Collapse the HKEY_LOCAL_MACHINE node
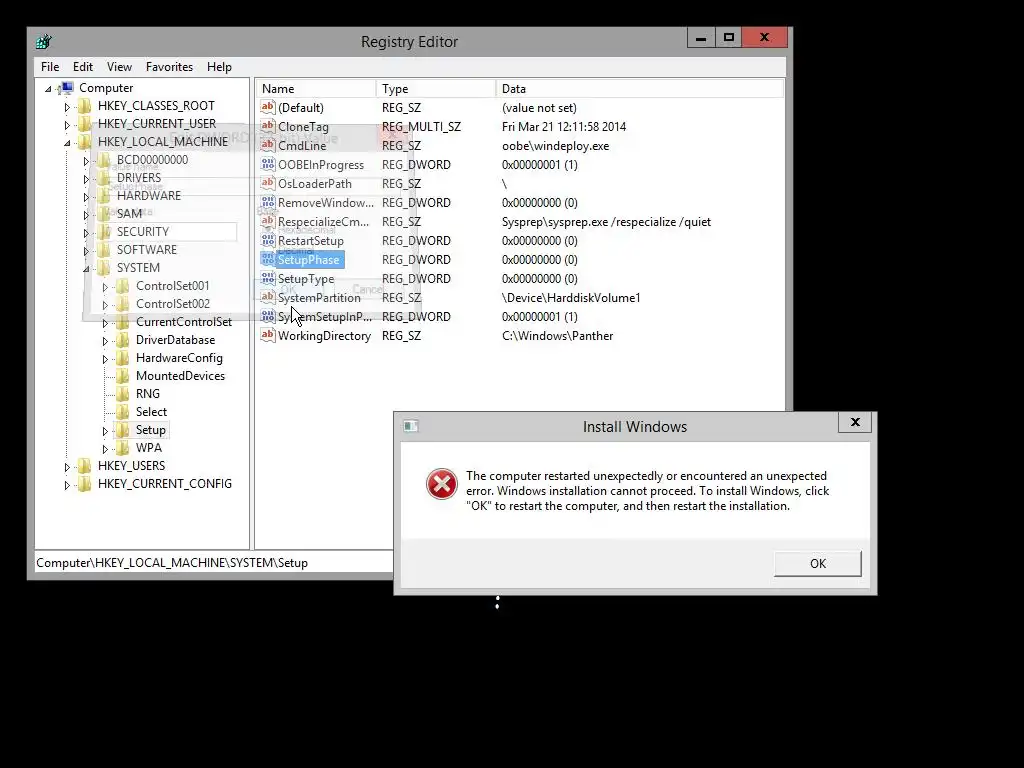 click(x=67, y=142)
